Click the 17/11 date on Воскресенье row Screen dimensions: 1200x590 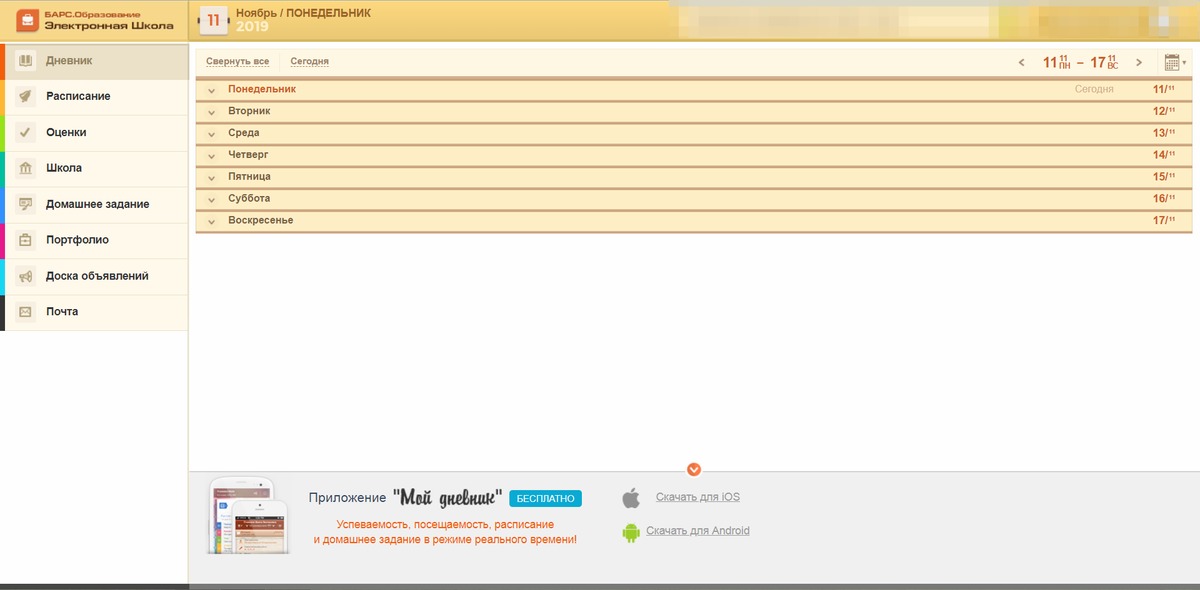[x=1164, y=220]
